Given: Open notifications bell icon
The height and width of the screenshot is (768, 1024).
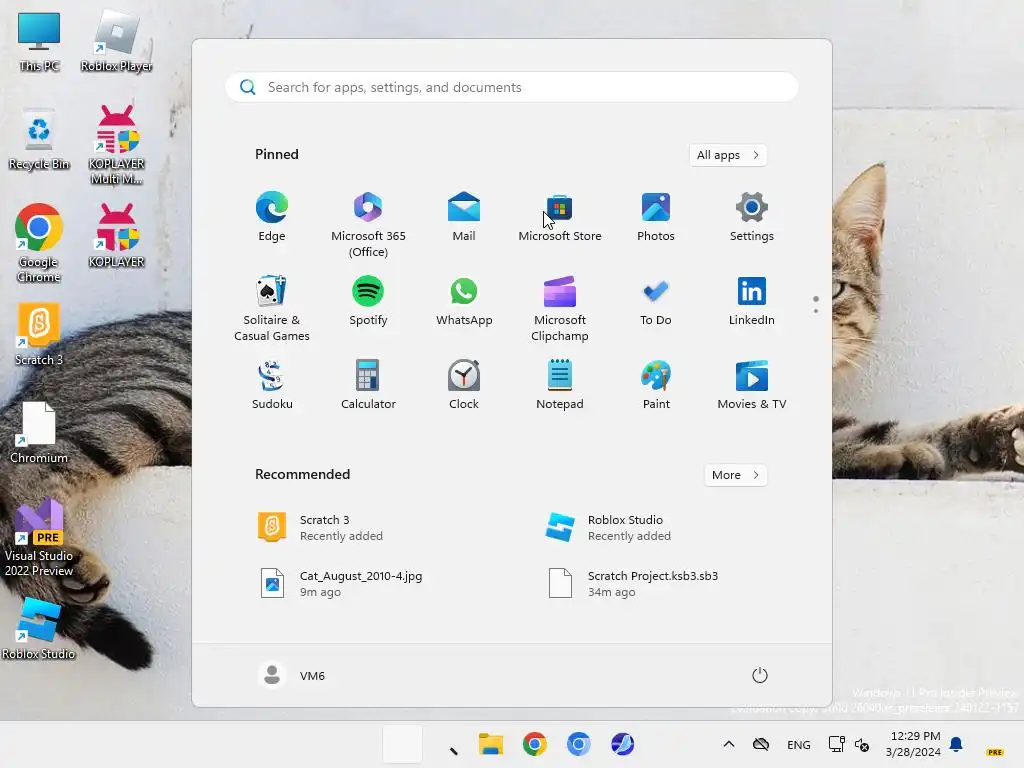Looking at the screenshot, I should (956, 744).
